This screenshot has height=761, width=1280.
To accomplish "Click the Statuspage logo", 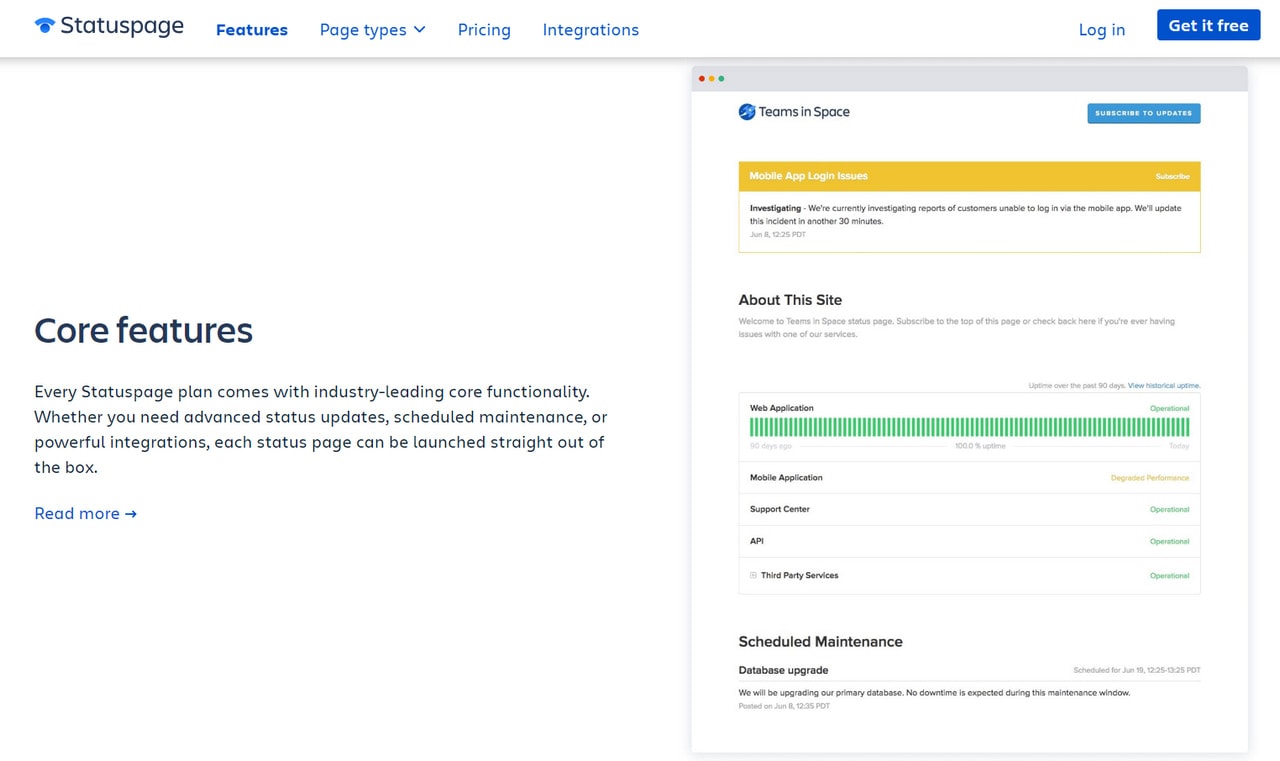I will click(x=109, y=26).
